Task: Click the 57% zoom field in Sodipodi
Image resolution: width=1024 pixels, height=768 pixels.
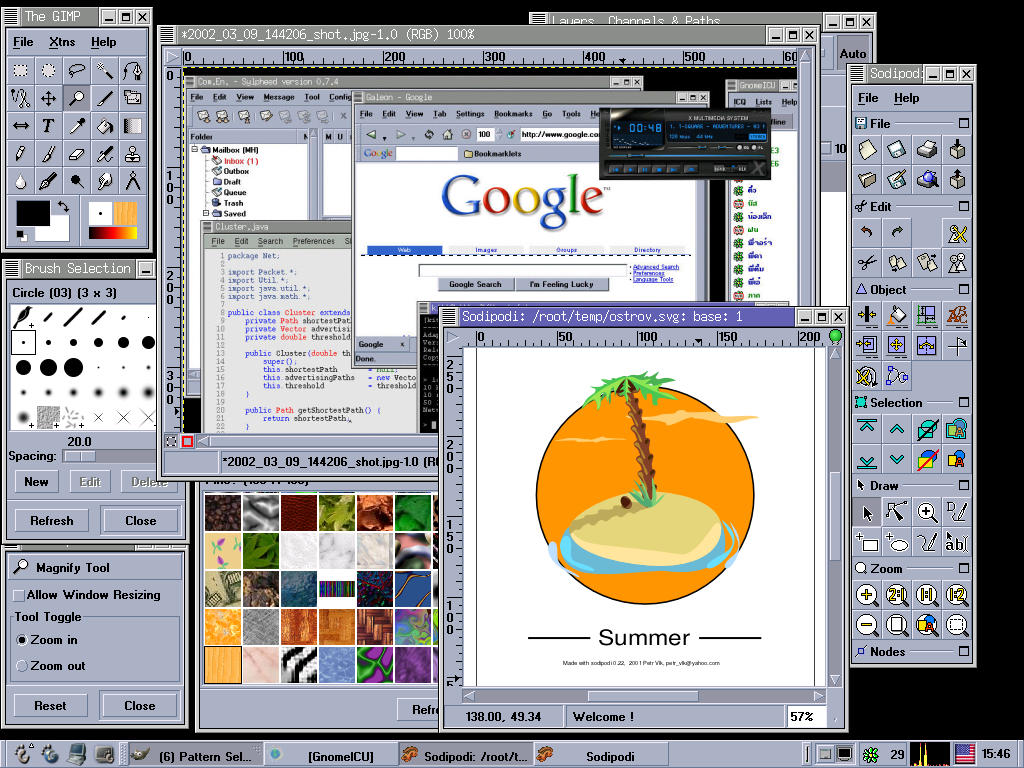Action: click(806, 716)
